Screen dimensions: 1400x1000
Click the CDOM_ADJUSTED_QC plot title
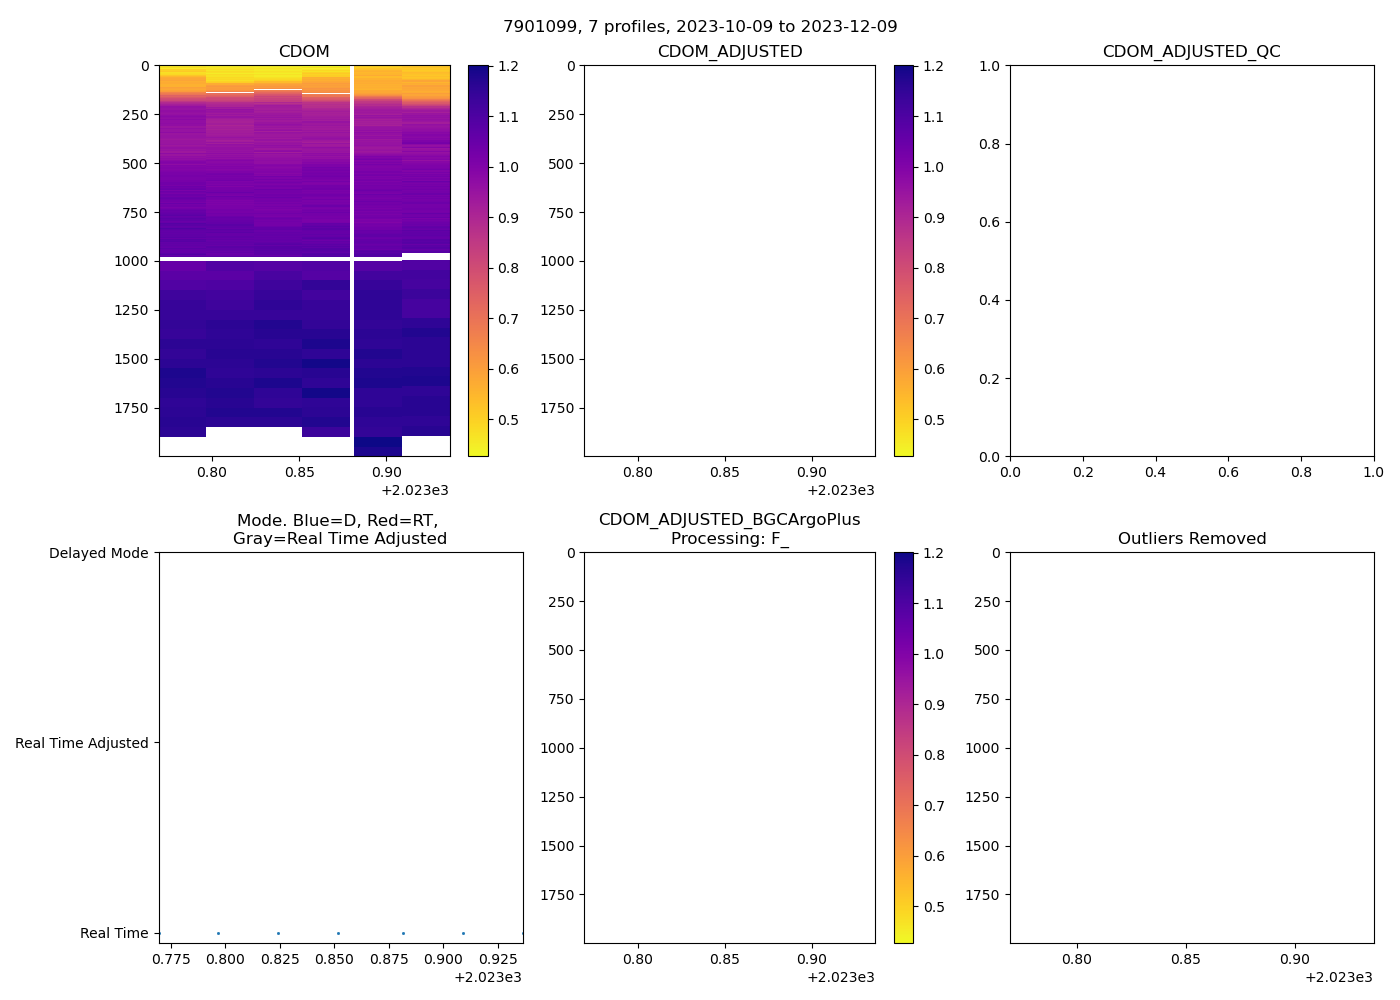pyautogui.click(x=1191, y=52)
